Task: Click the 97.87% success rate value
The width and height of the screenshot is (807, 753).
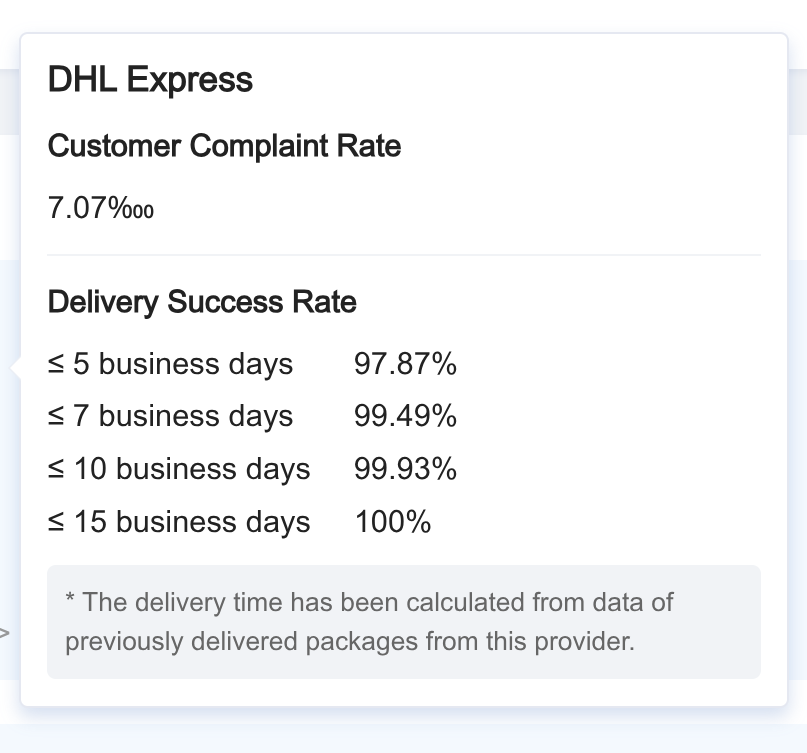Action: click(x=405, y=364)
